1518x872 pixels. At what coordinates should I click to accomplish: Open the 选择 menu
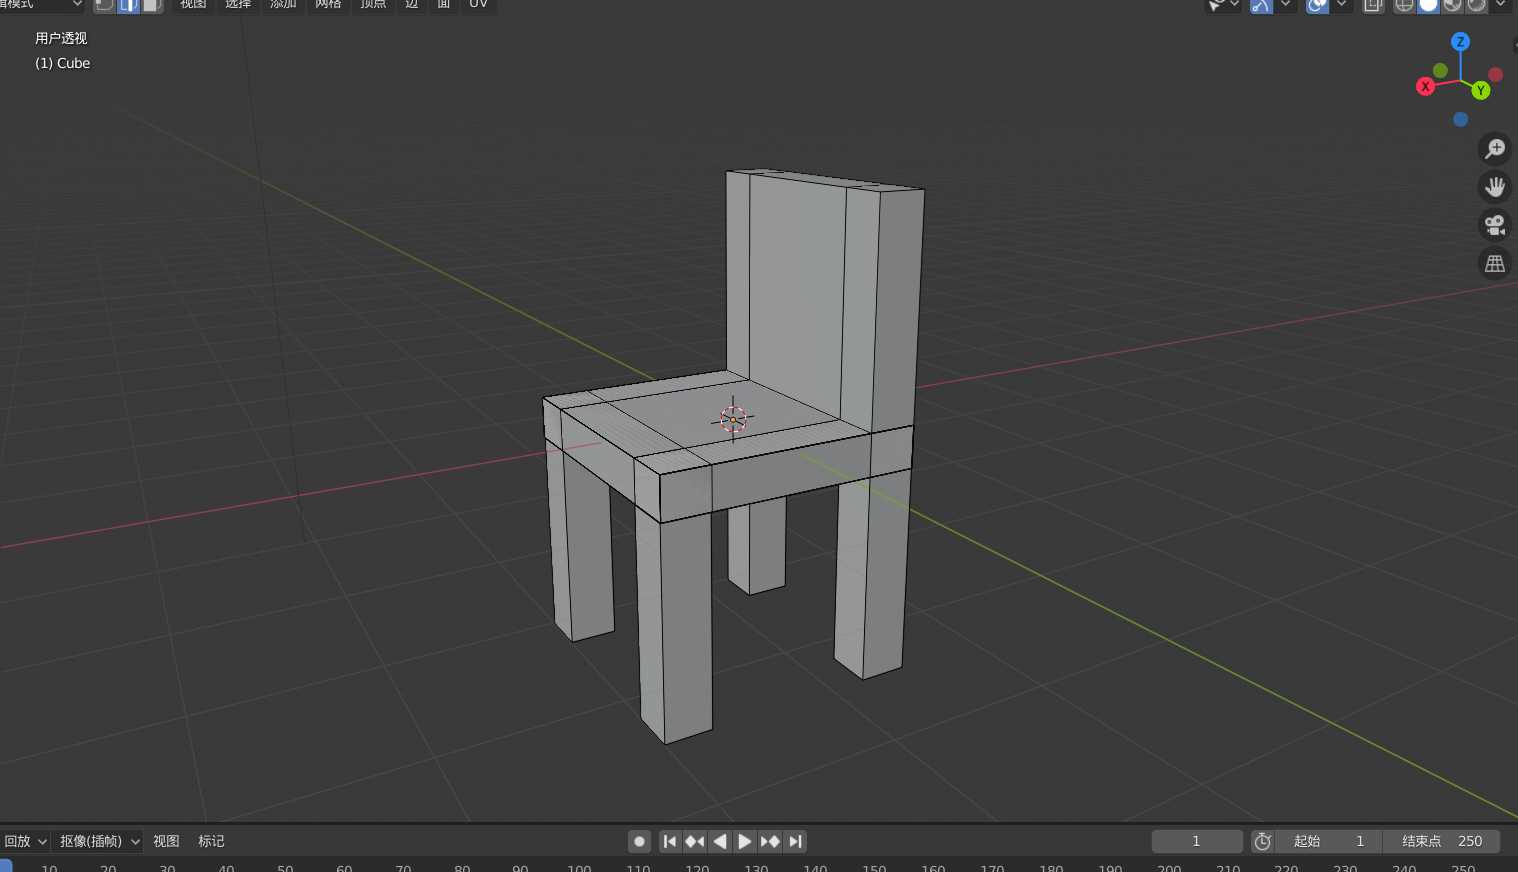coord(238,4)
